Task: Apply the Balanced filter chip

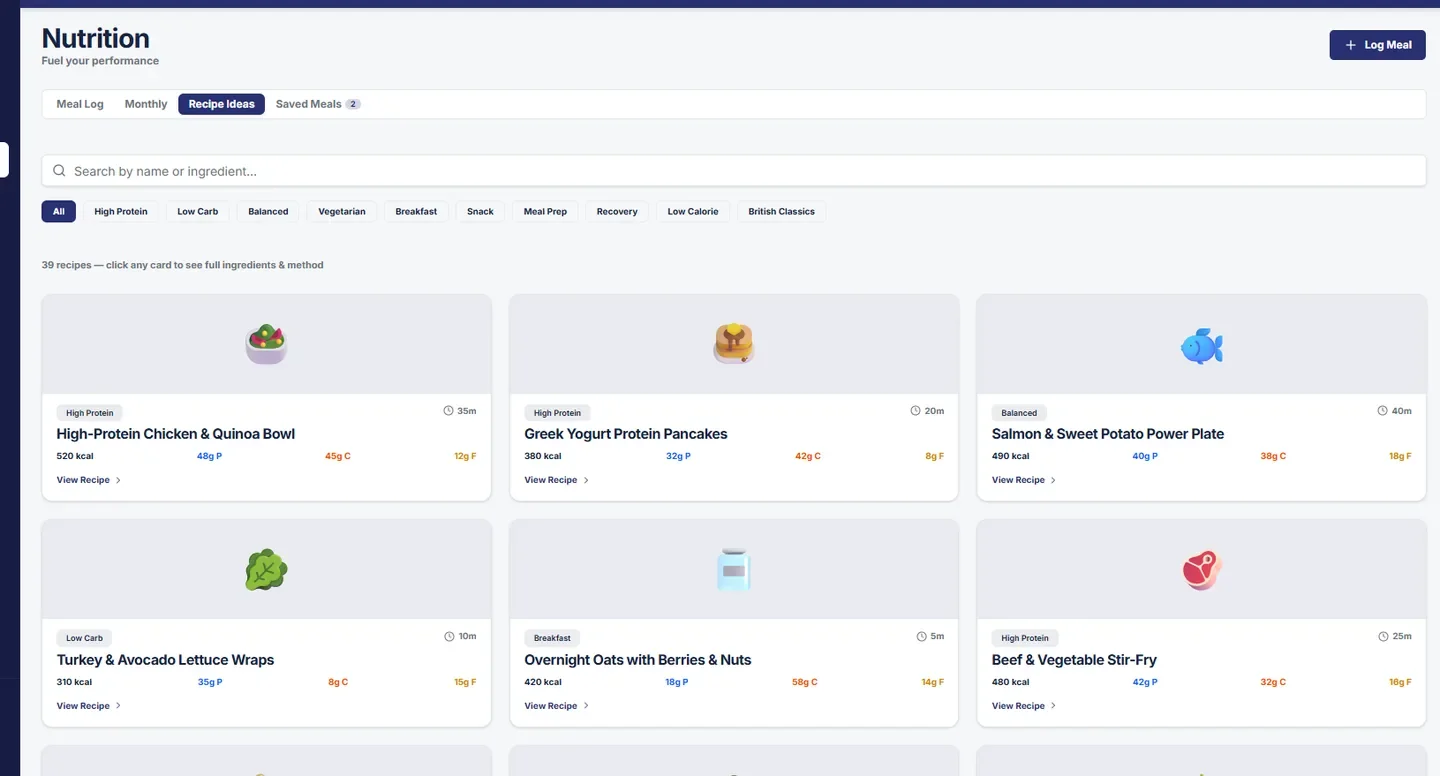Action: pos(268,211)
